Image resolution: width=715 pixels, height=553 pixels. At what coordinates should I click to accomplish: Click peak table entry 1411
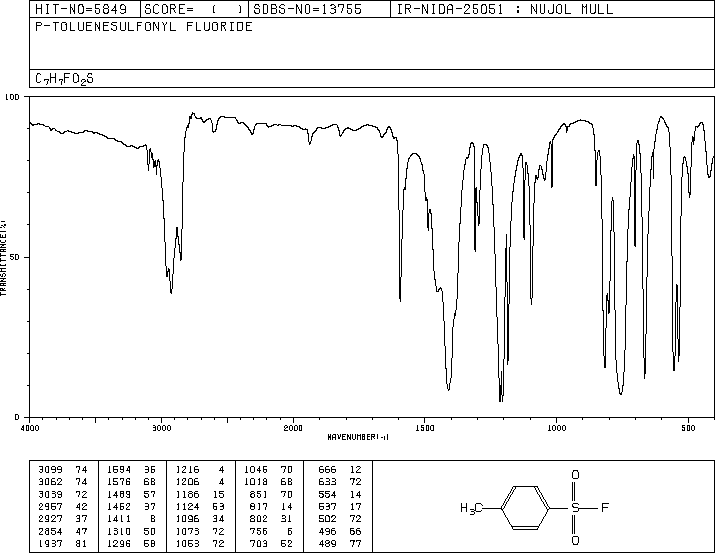click(119, 519)
